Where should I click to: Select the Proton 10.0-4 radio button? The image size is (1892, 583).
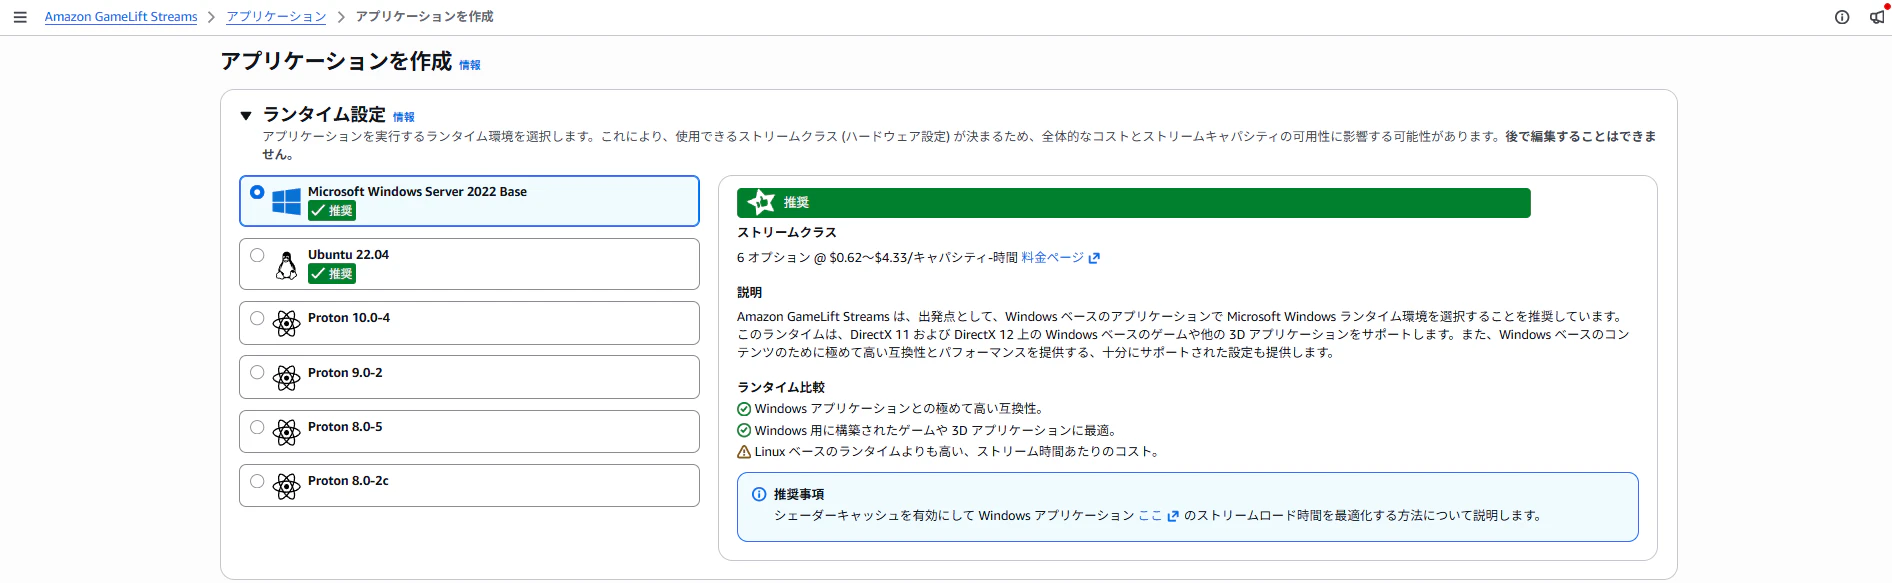[x=257, y=318]
